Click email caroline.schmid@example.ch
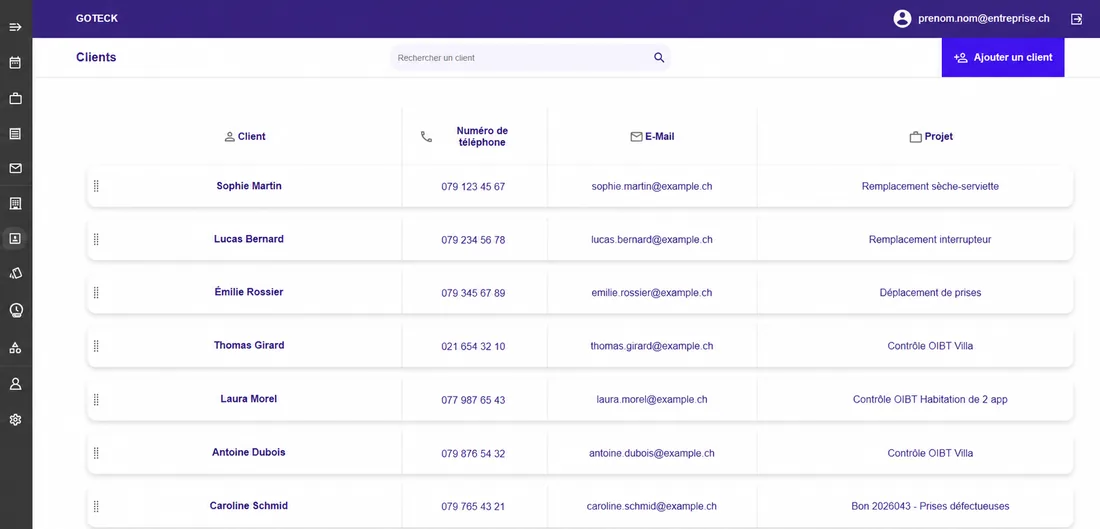Screen dimensions: 1100x529 click(652, 506)
